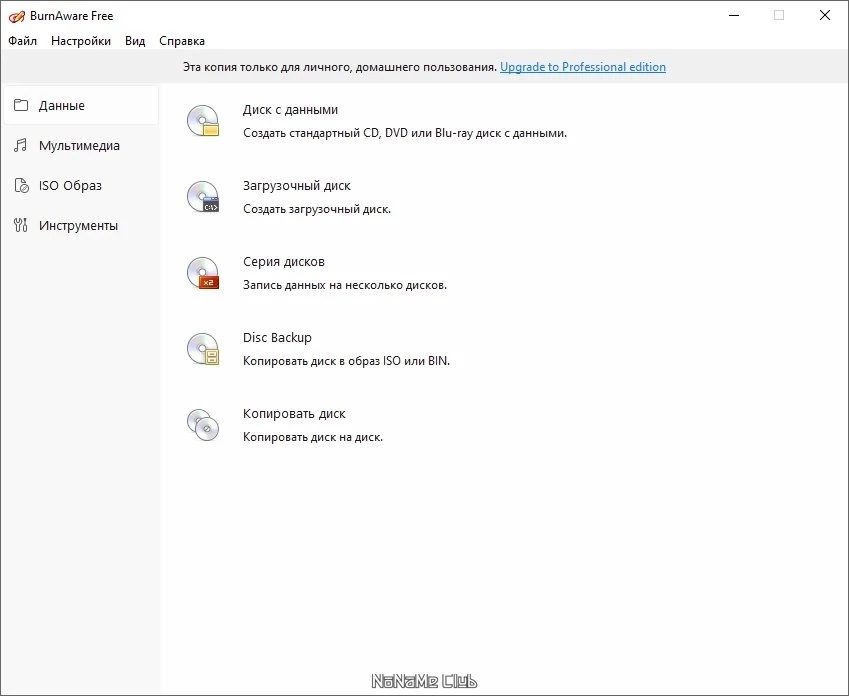Screen dimensions: 849x696
Task: Close the BurnAware Free window
Action: click(x=825, y=16)
